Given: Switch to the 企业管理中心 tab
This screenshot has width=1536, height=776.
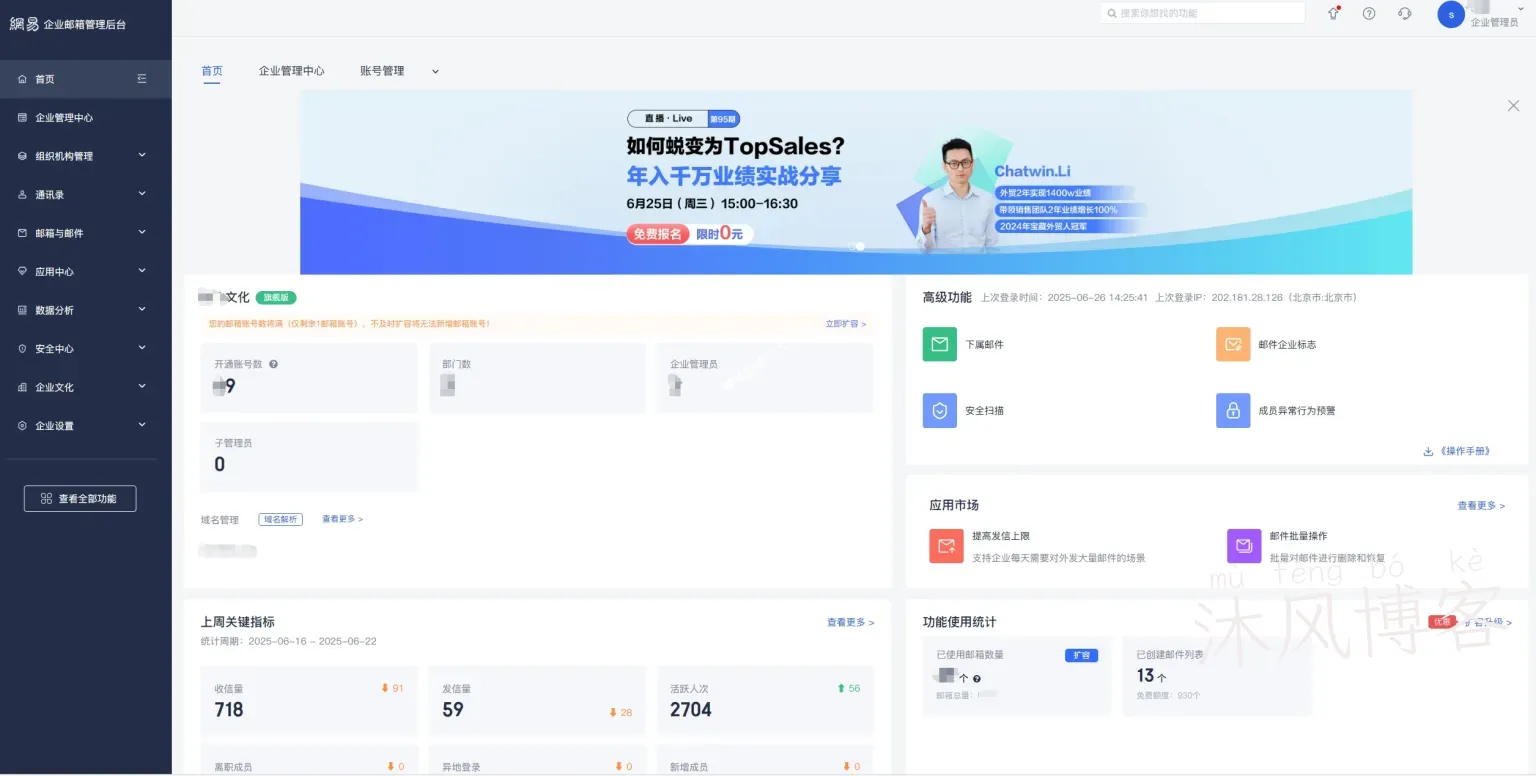Looking at the screenshot, I should pyautogui.click(x=291, y=71).
